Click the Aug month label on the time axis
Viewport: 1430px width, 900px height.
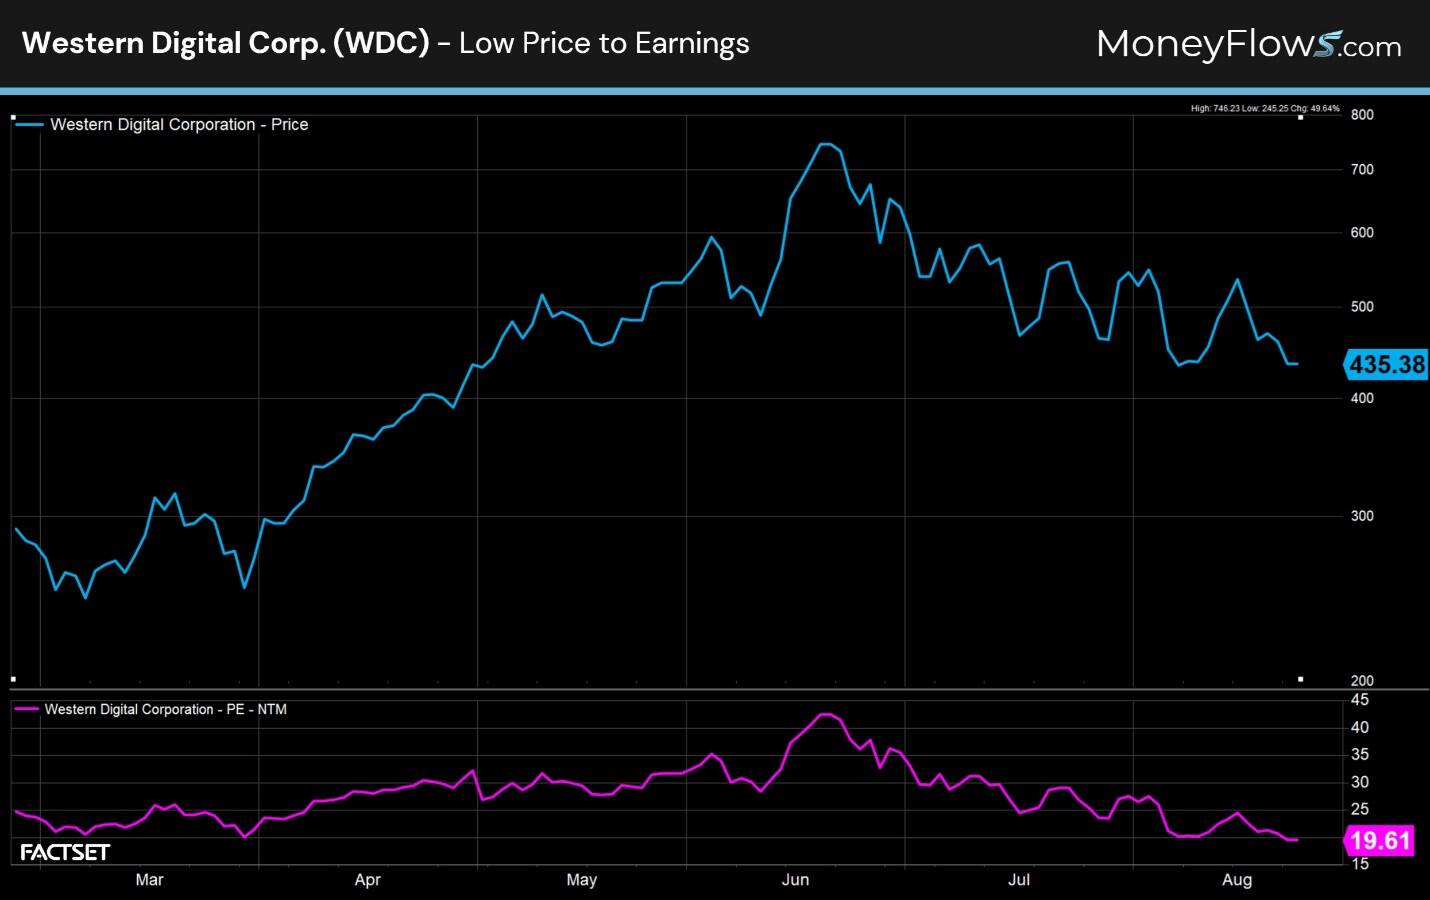(1237, 880)
